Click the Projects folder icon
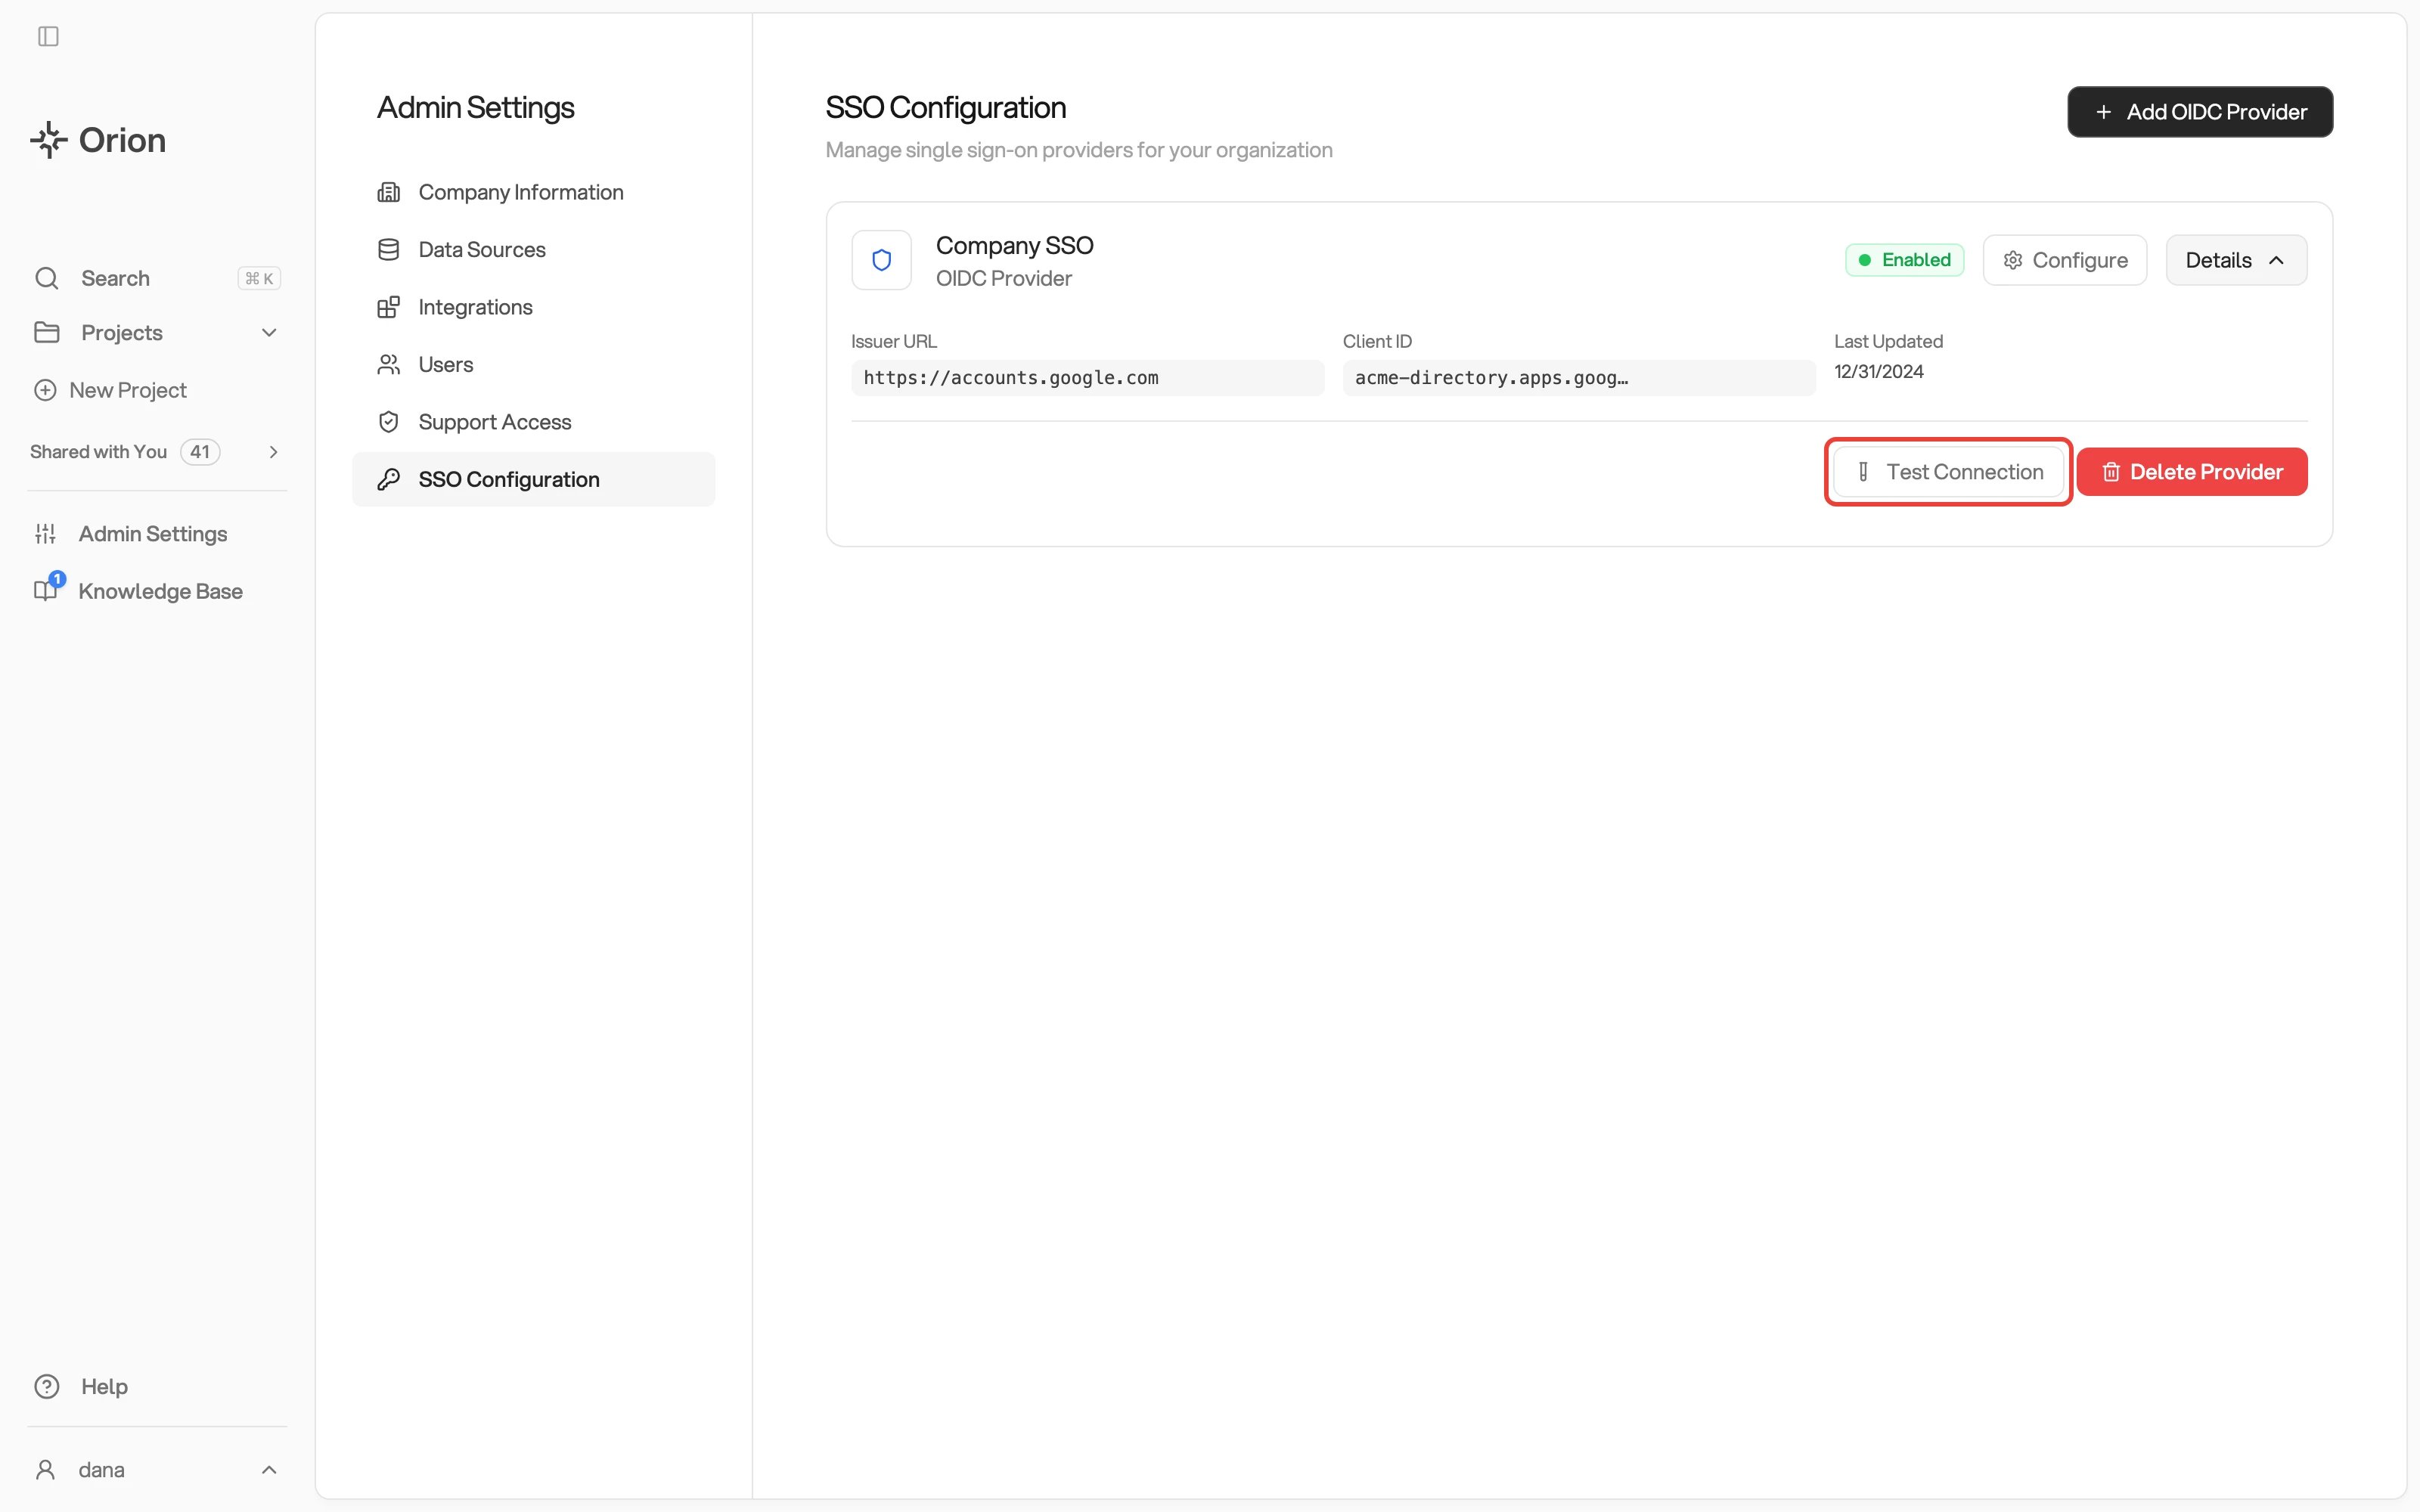The image size is (2420, 1512). point(47,332)
